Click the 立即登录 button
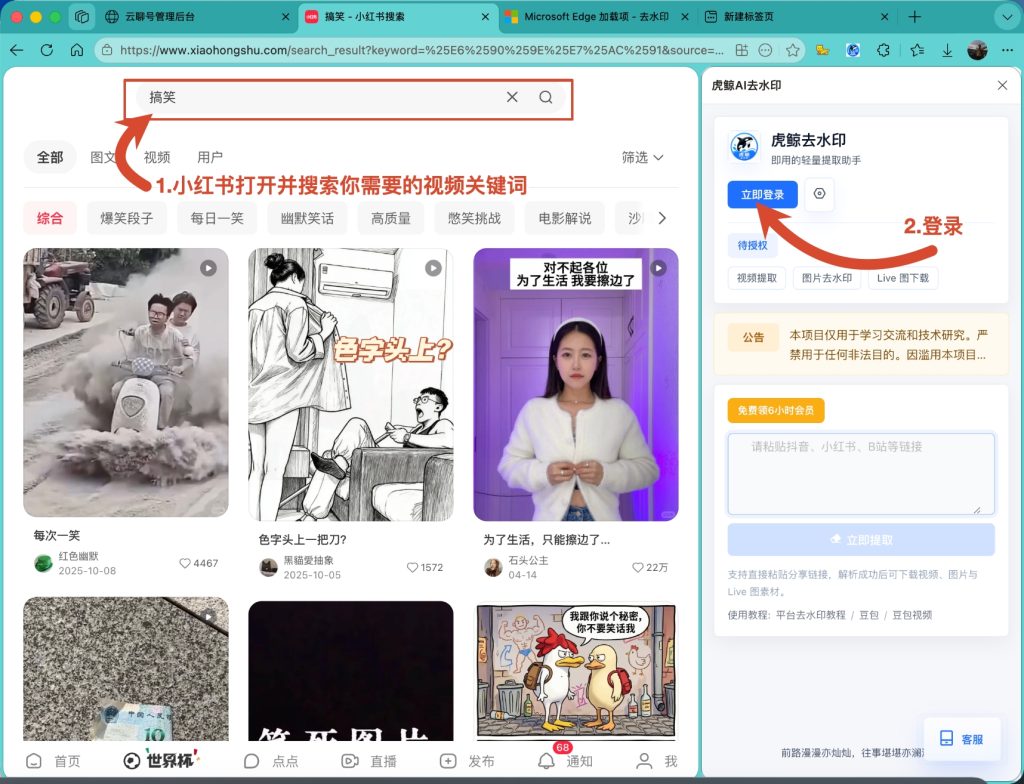Image resolution: width=1024 pixels, height=784 pixels. (x=762, y=195)
